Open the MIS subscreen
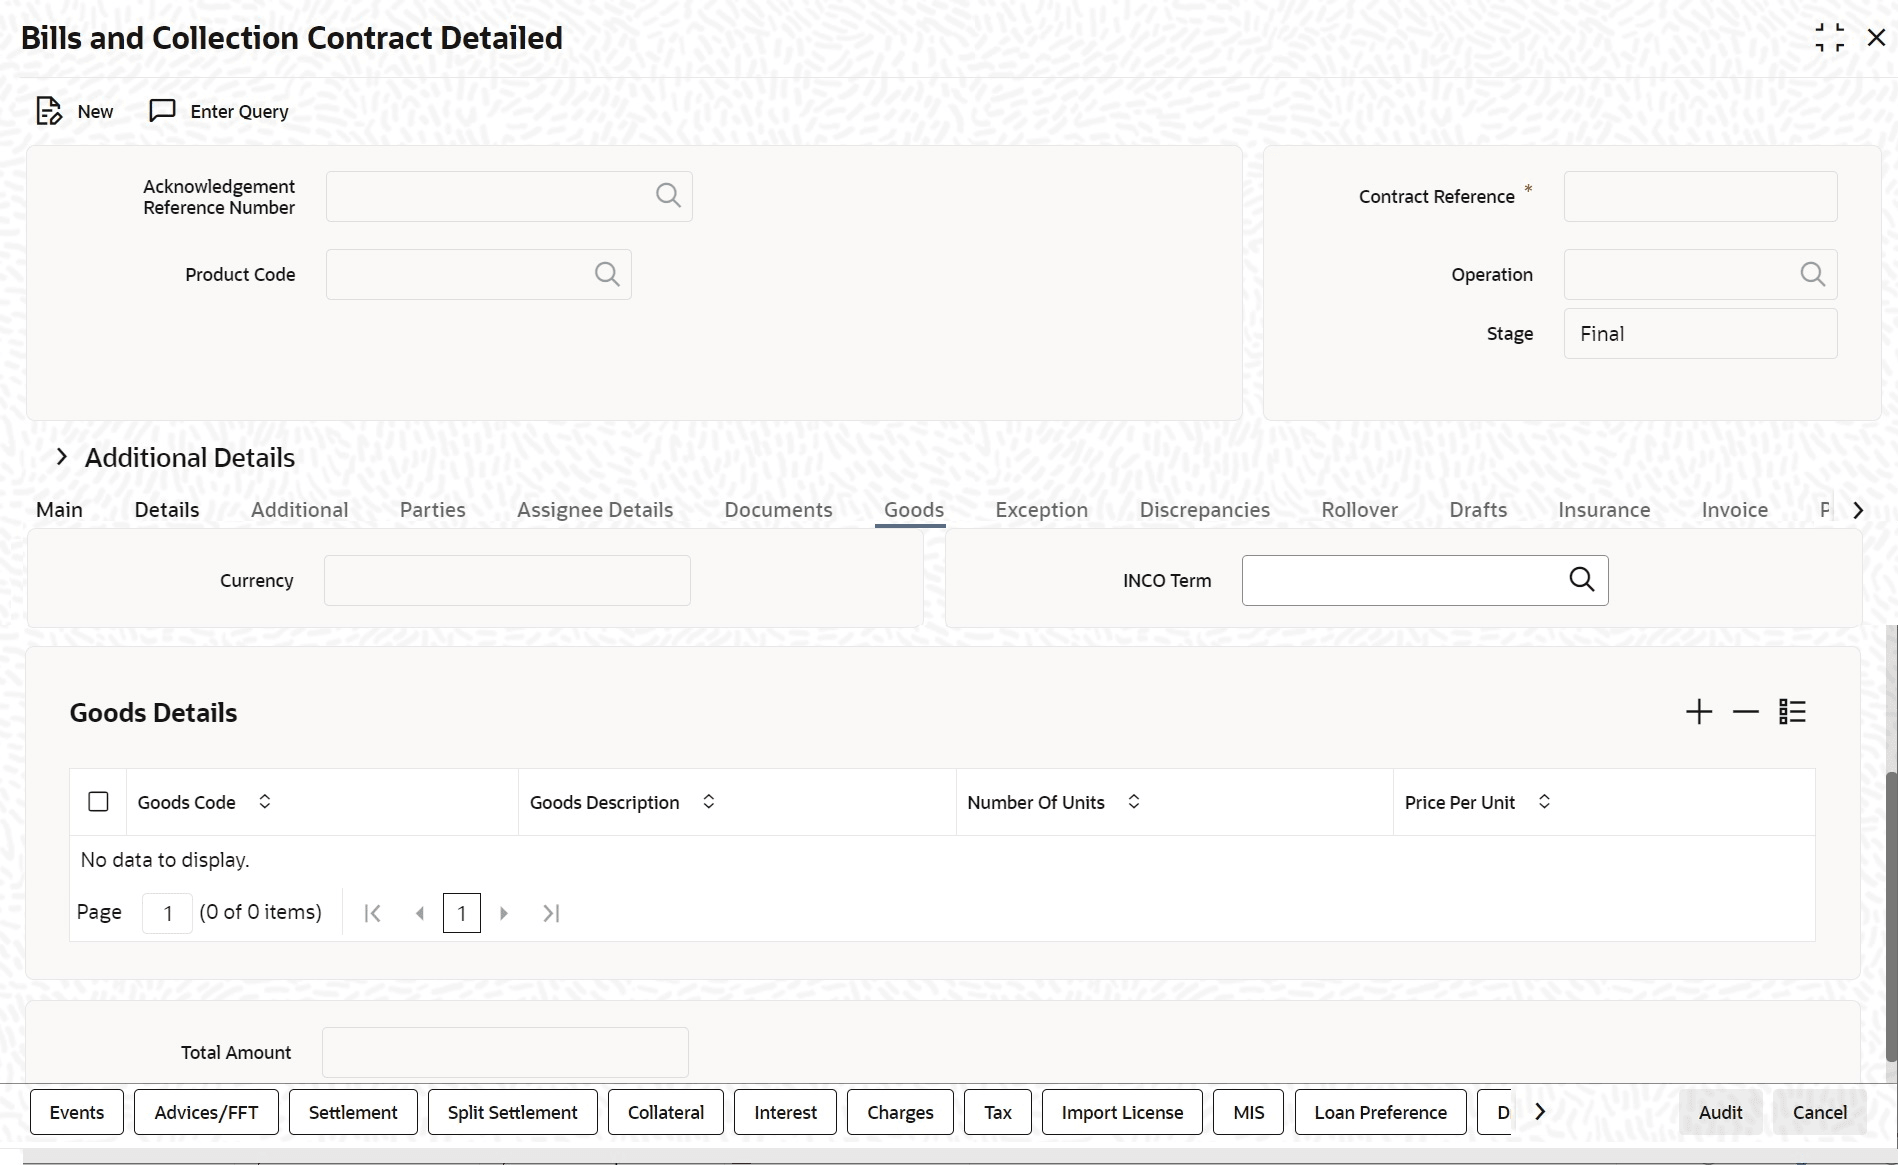The width and height of the screenshot is (1898, 1165). (1249, 1112)
